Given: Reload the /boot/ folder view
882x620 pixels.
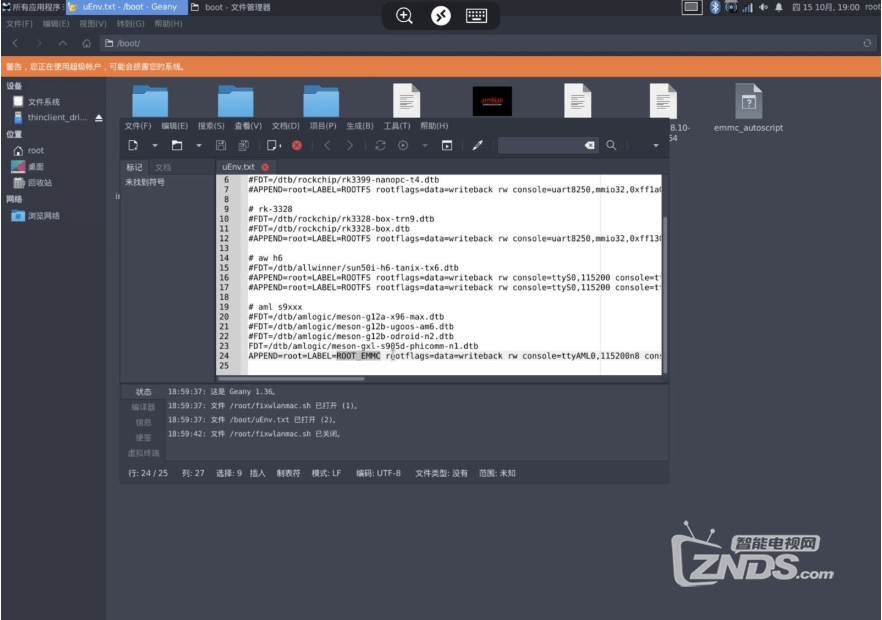Looking at the screenshot, I should click(867, 43).
